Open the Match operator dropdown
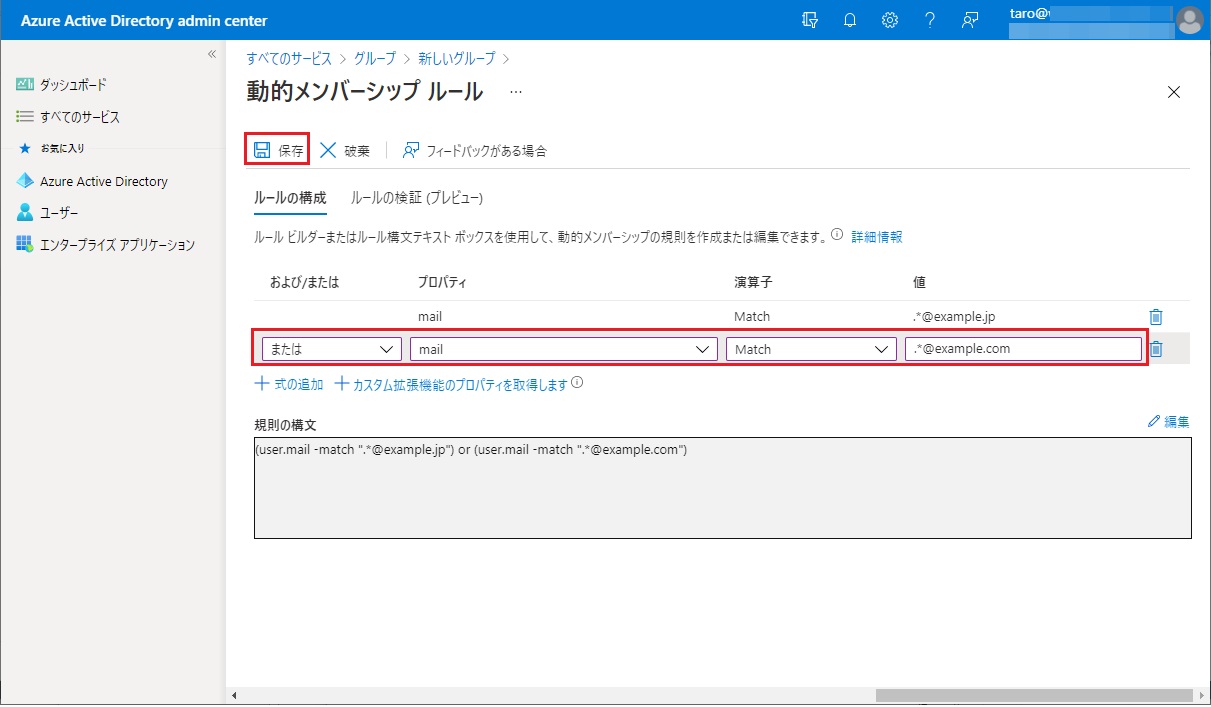This screenshot has height=707, width=1211. (810, 349)
